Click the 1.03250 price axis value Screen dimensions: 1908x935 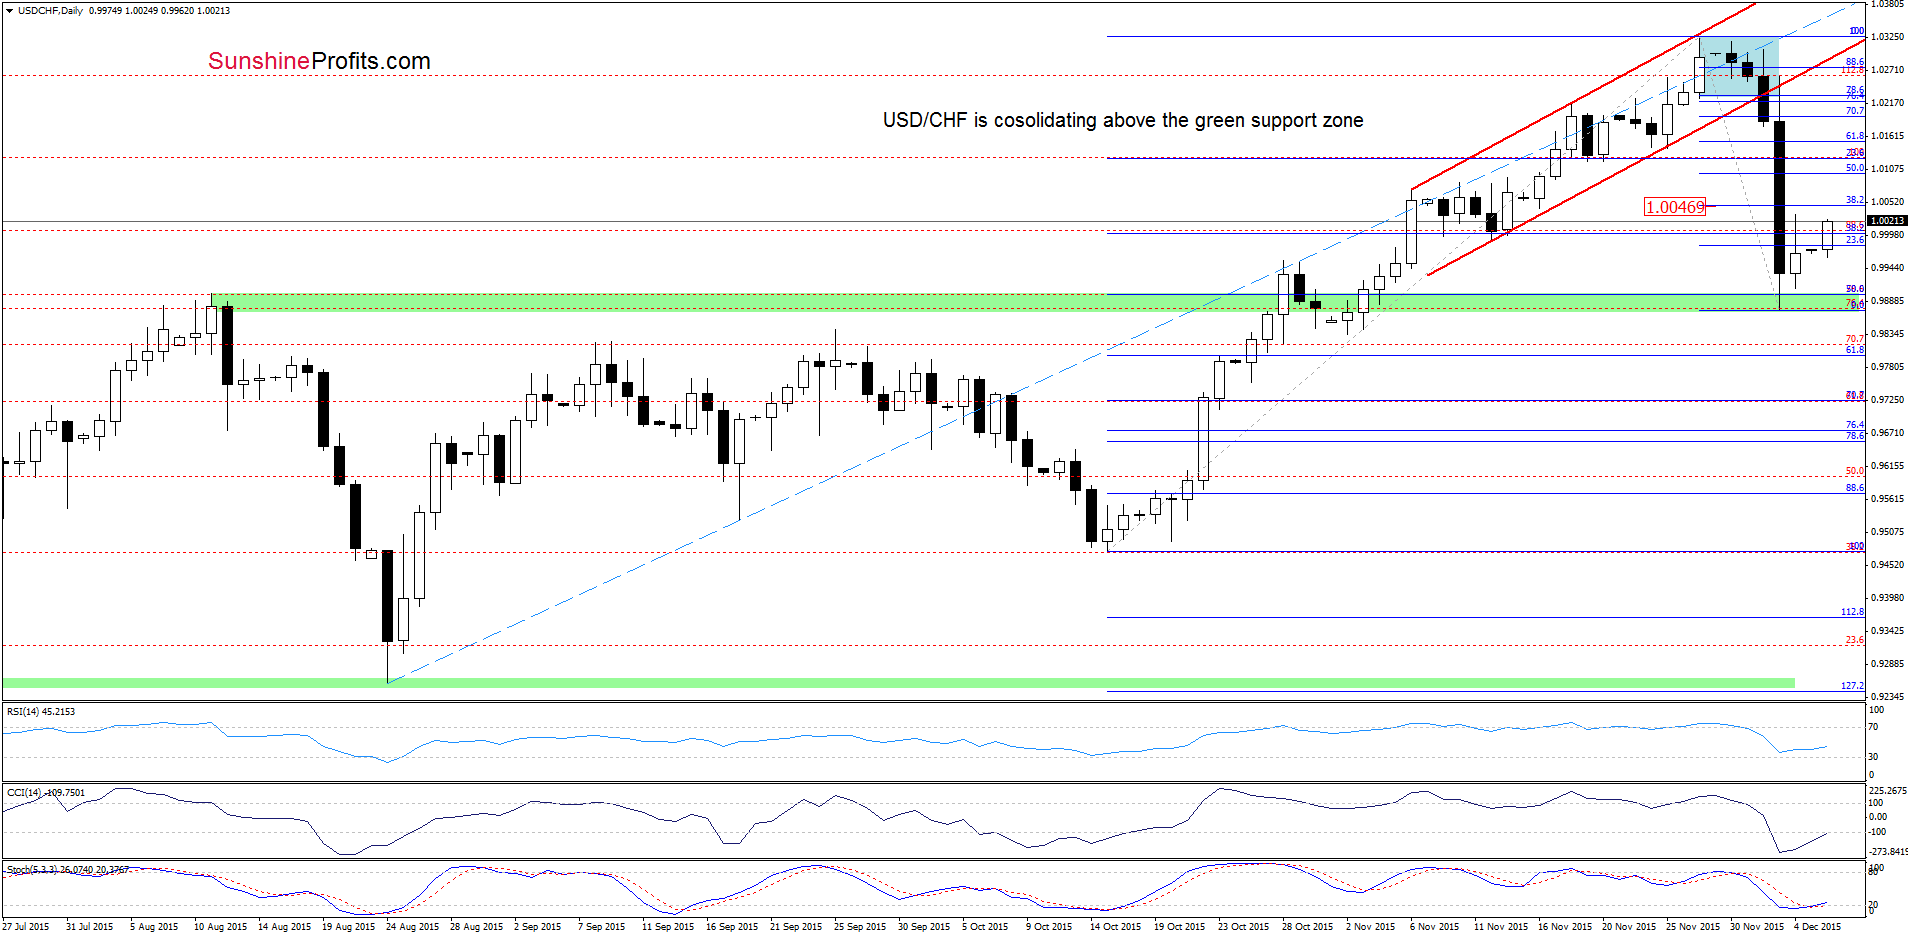click(1887, 37)
